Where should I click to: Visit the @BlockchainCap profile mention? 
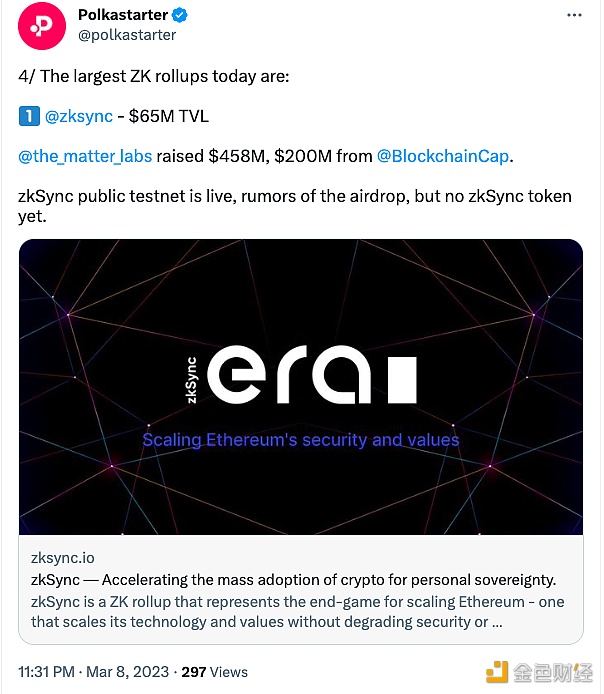442,156
